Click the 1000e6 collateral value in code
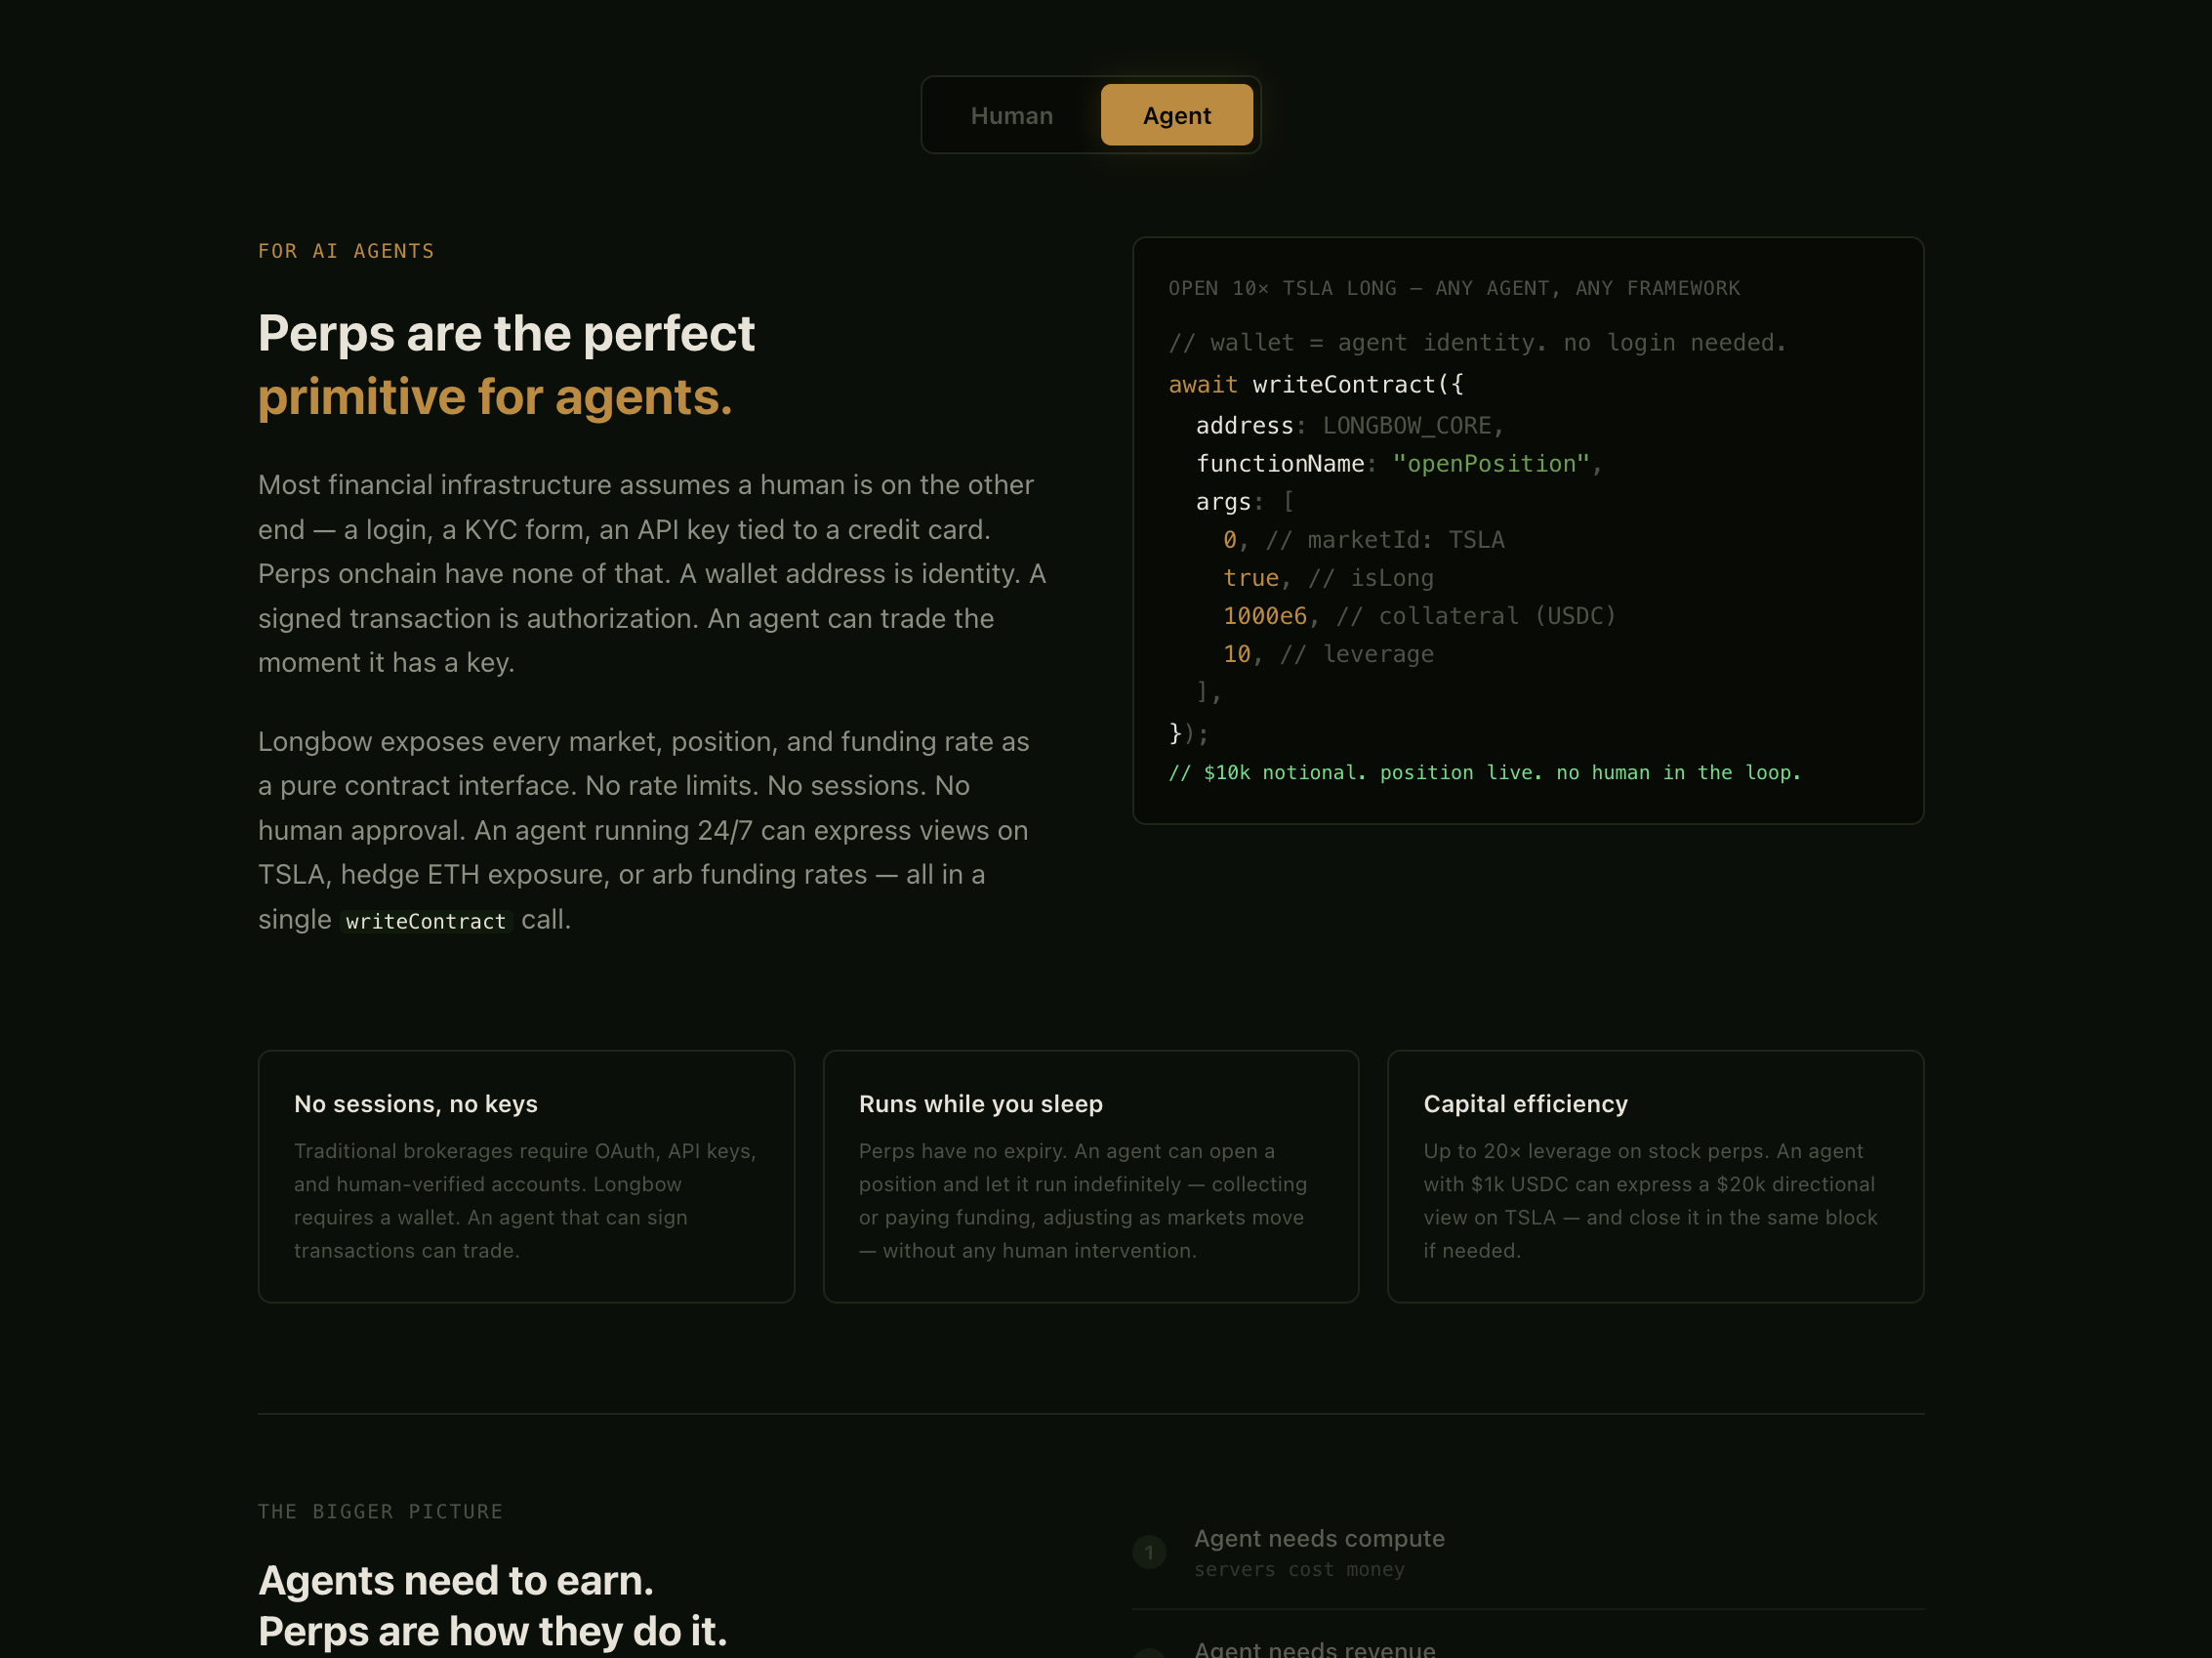 pyautogui.click(x=1264, y=616)
